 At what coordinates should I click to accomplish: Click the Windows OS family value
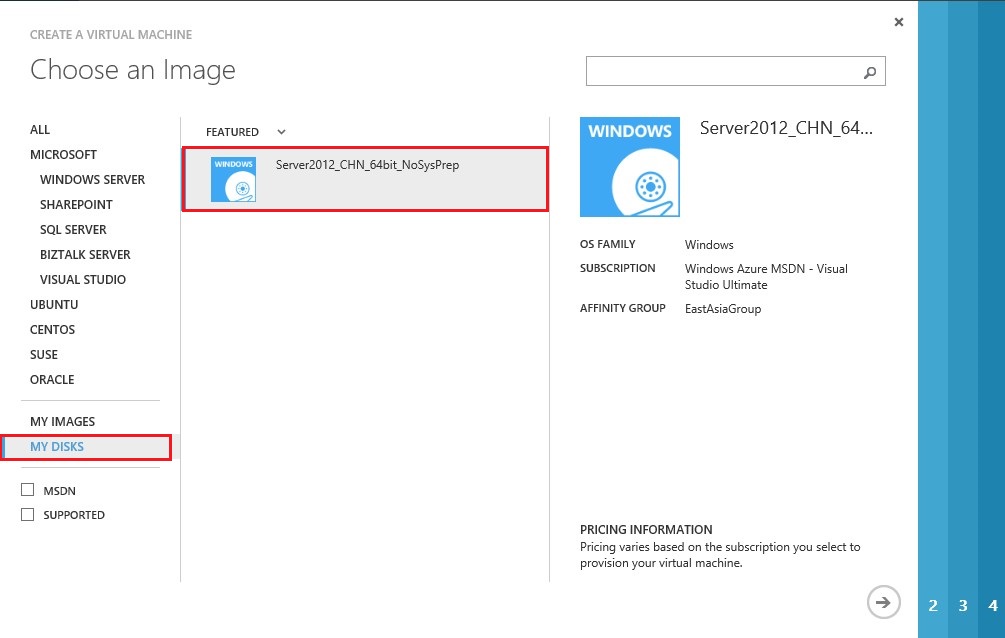coord(709,245)
